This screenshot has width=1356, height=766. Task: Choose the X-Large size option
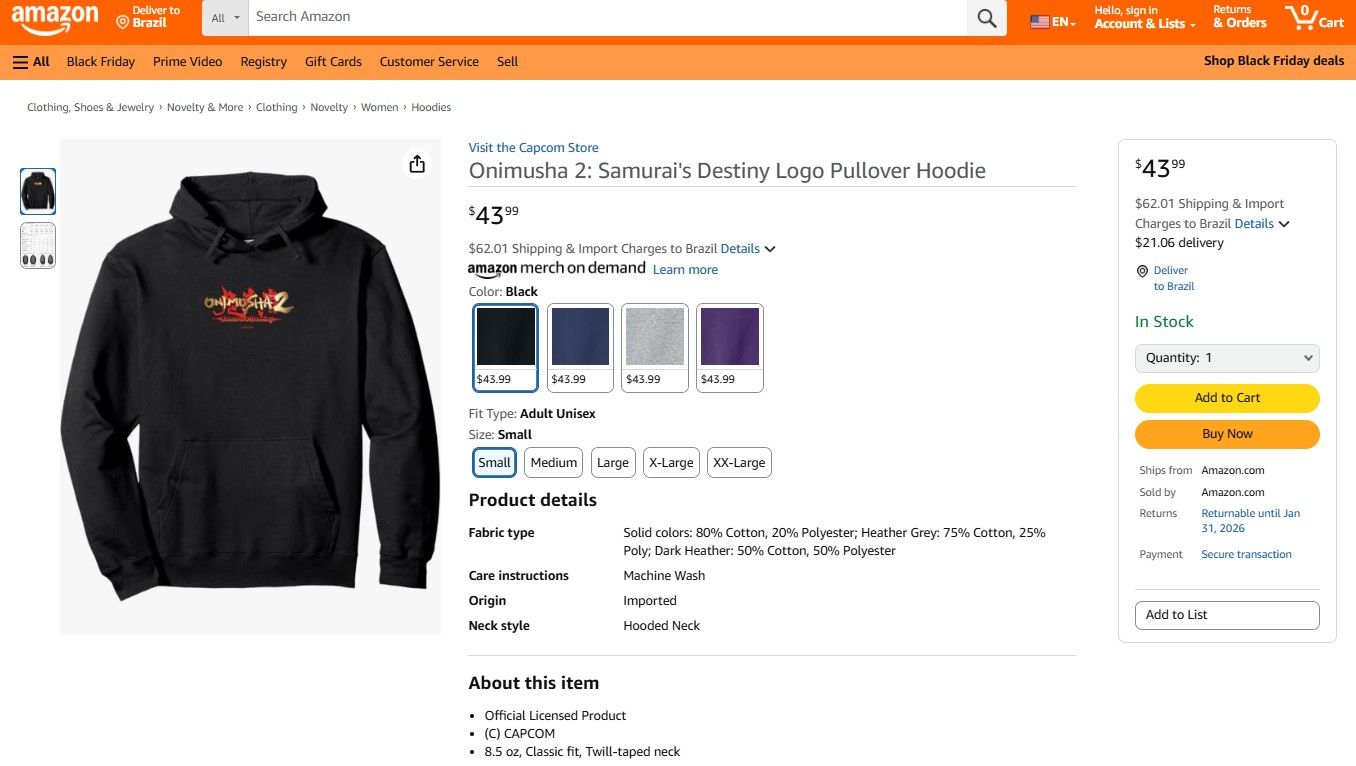(670, 463)
